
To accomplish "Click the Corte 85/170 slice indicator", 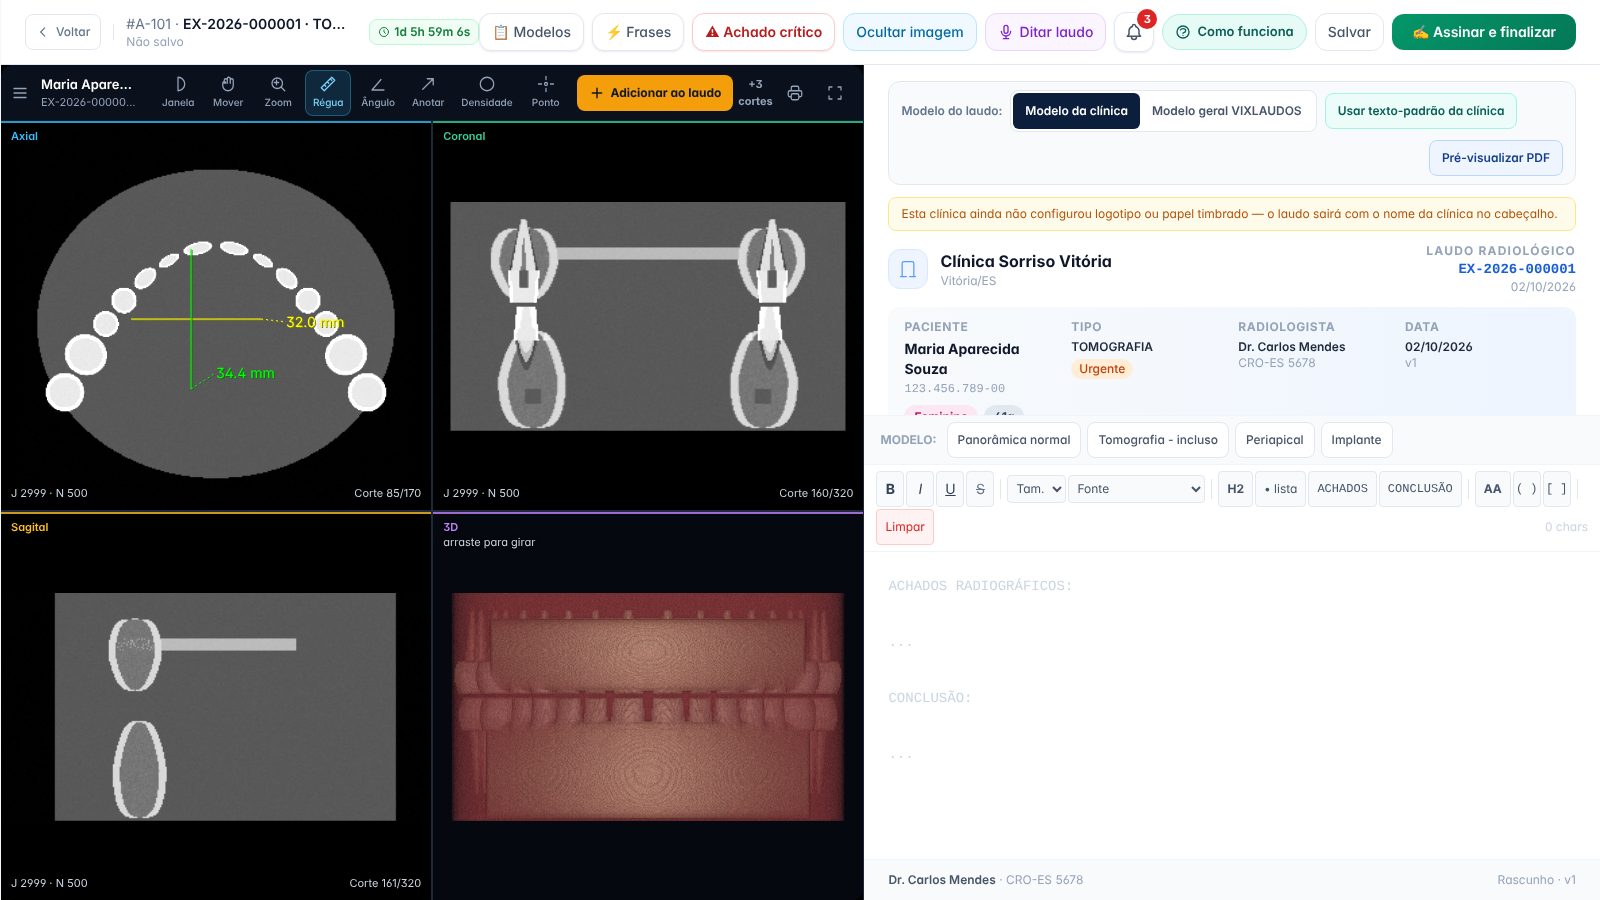I will [387, 493].
